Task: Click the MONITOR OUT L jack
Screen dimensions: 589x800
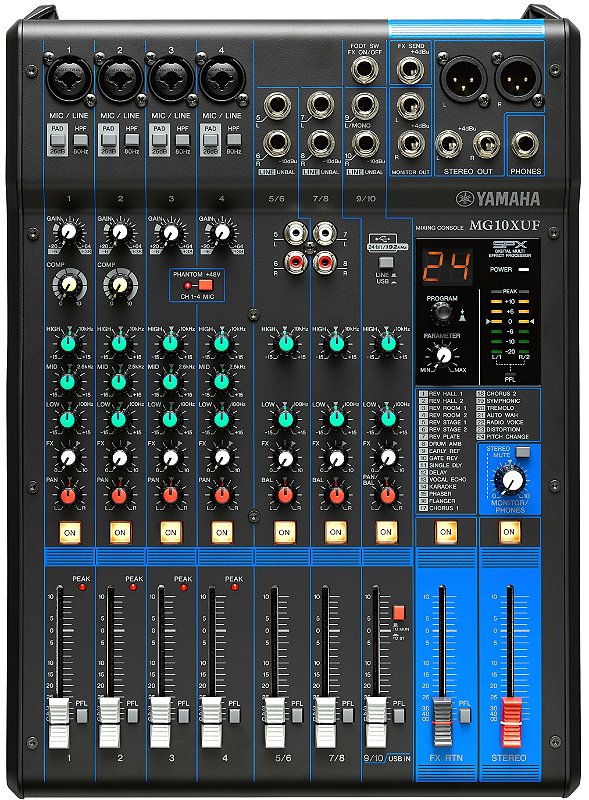Action: point(410,106)
